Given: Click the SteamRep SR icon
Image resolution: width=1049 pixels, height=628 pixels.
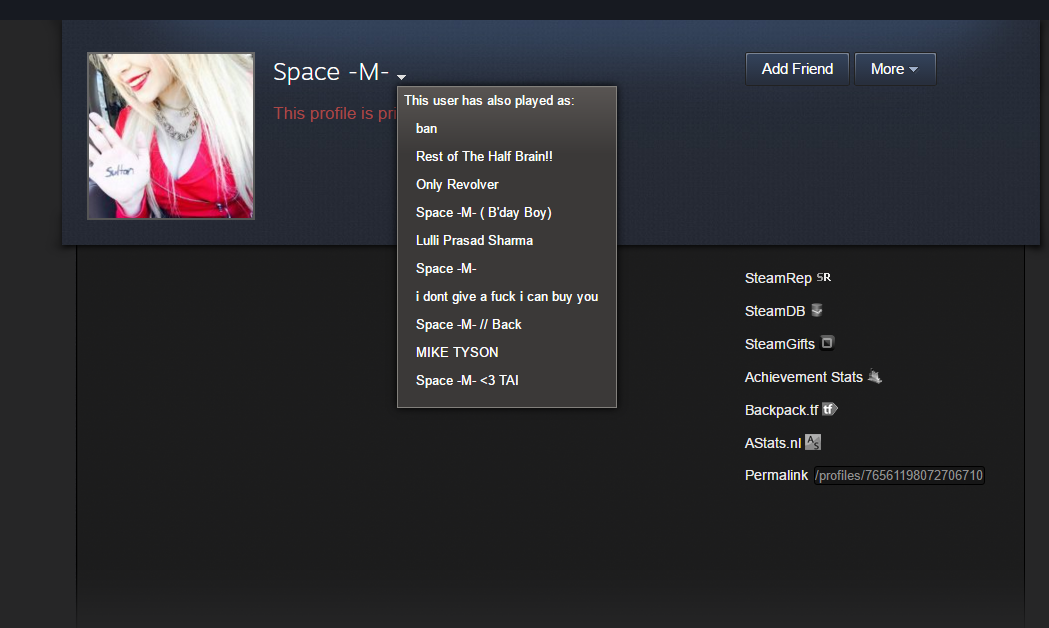Looking at the screenshot, I should pos(824,277).
